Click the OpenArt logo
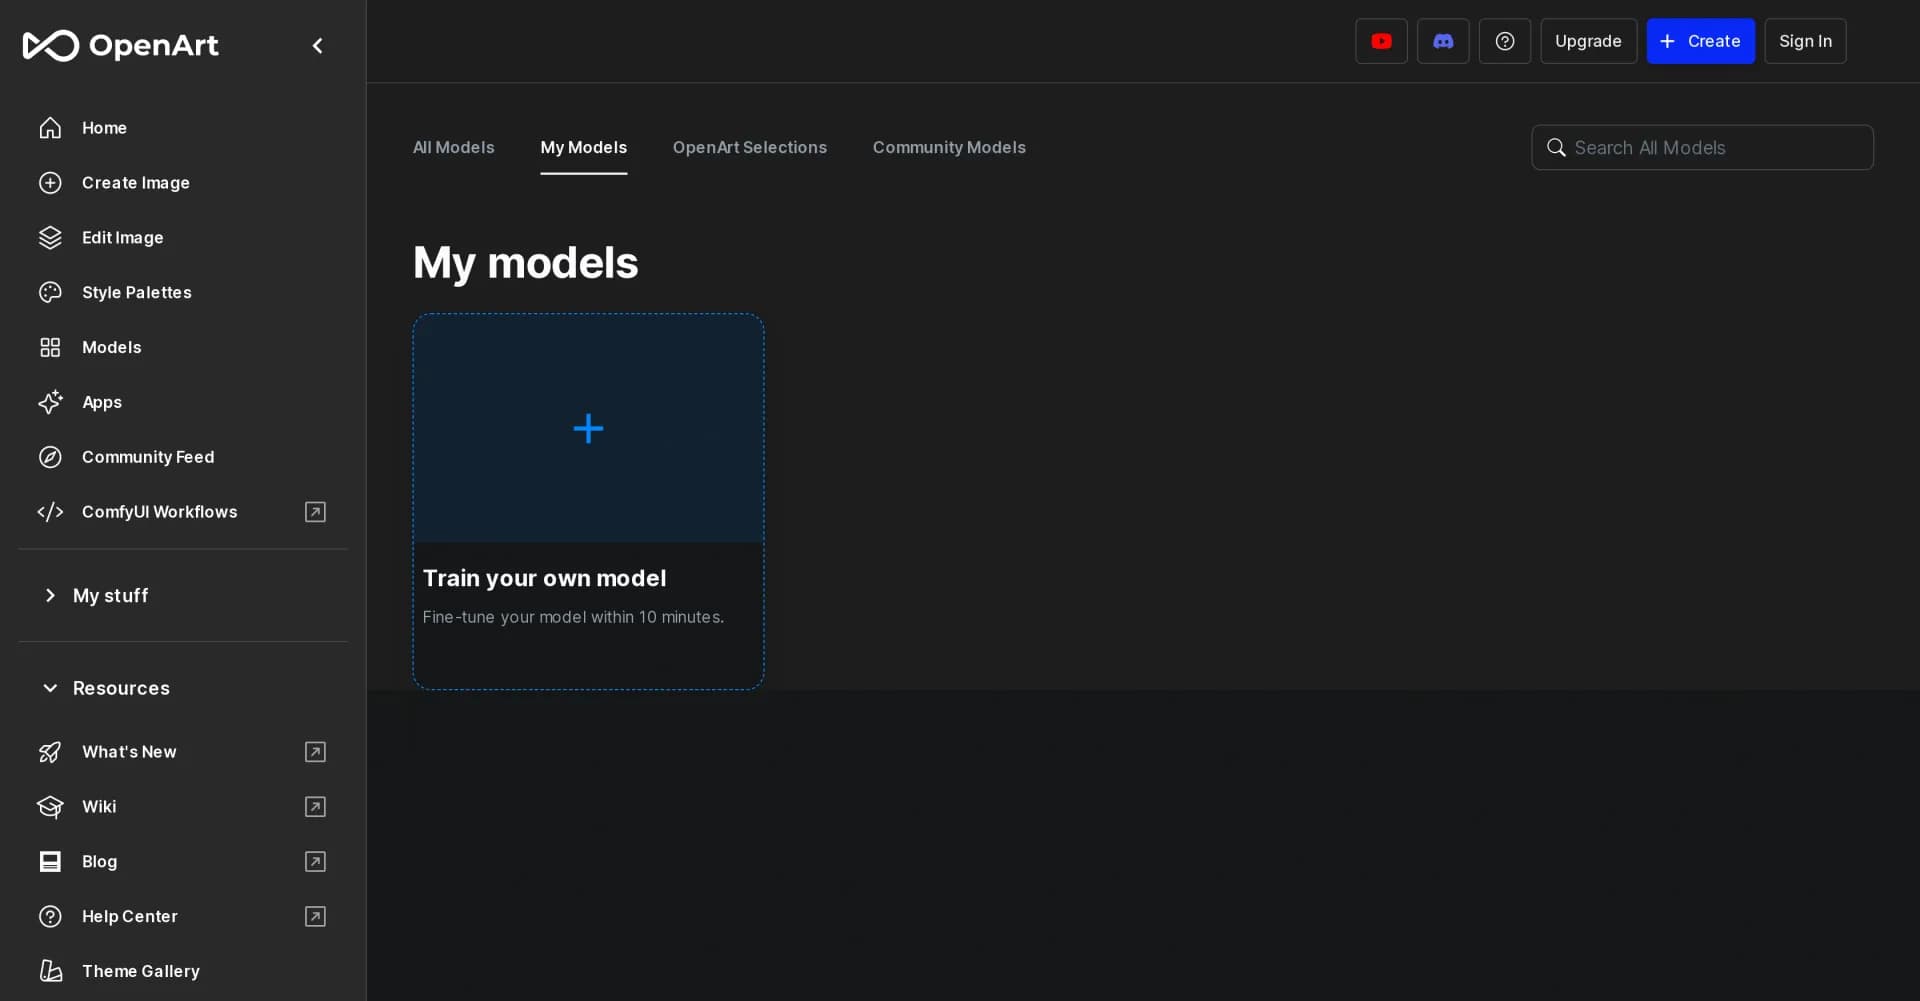1920x1001 pixels. coord(120,45)
